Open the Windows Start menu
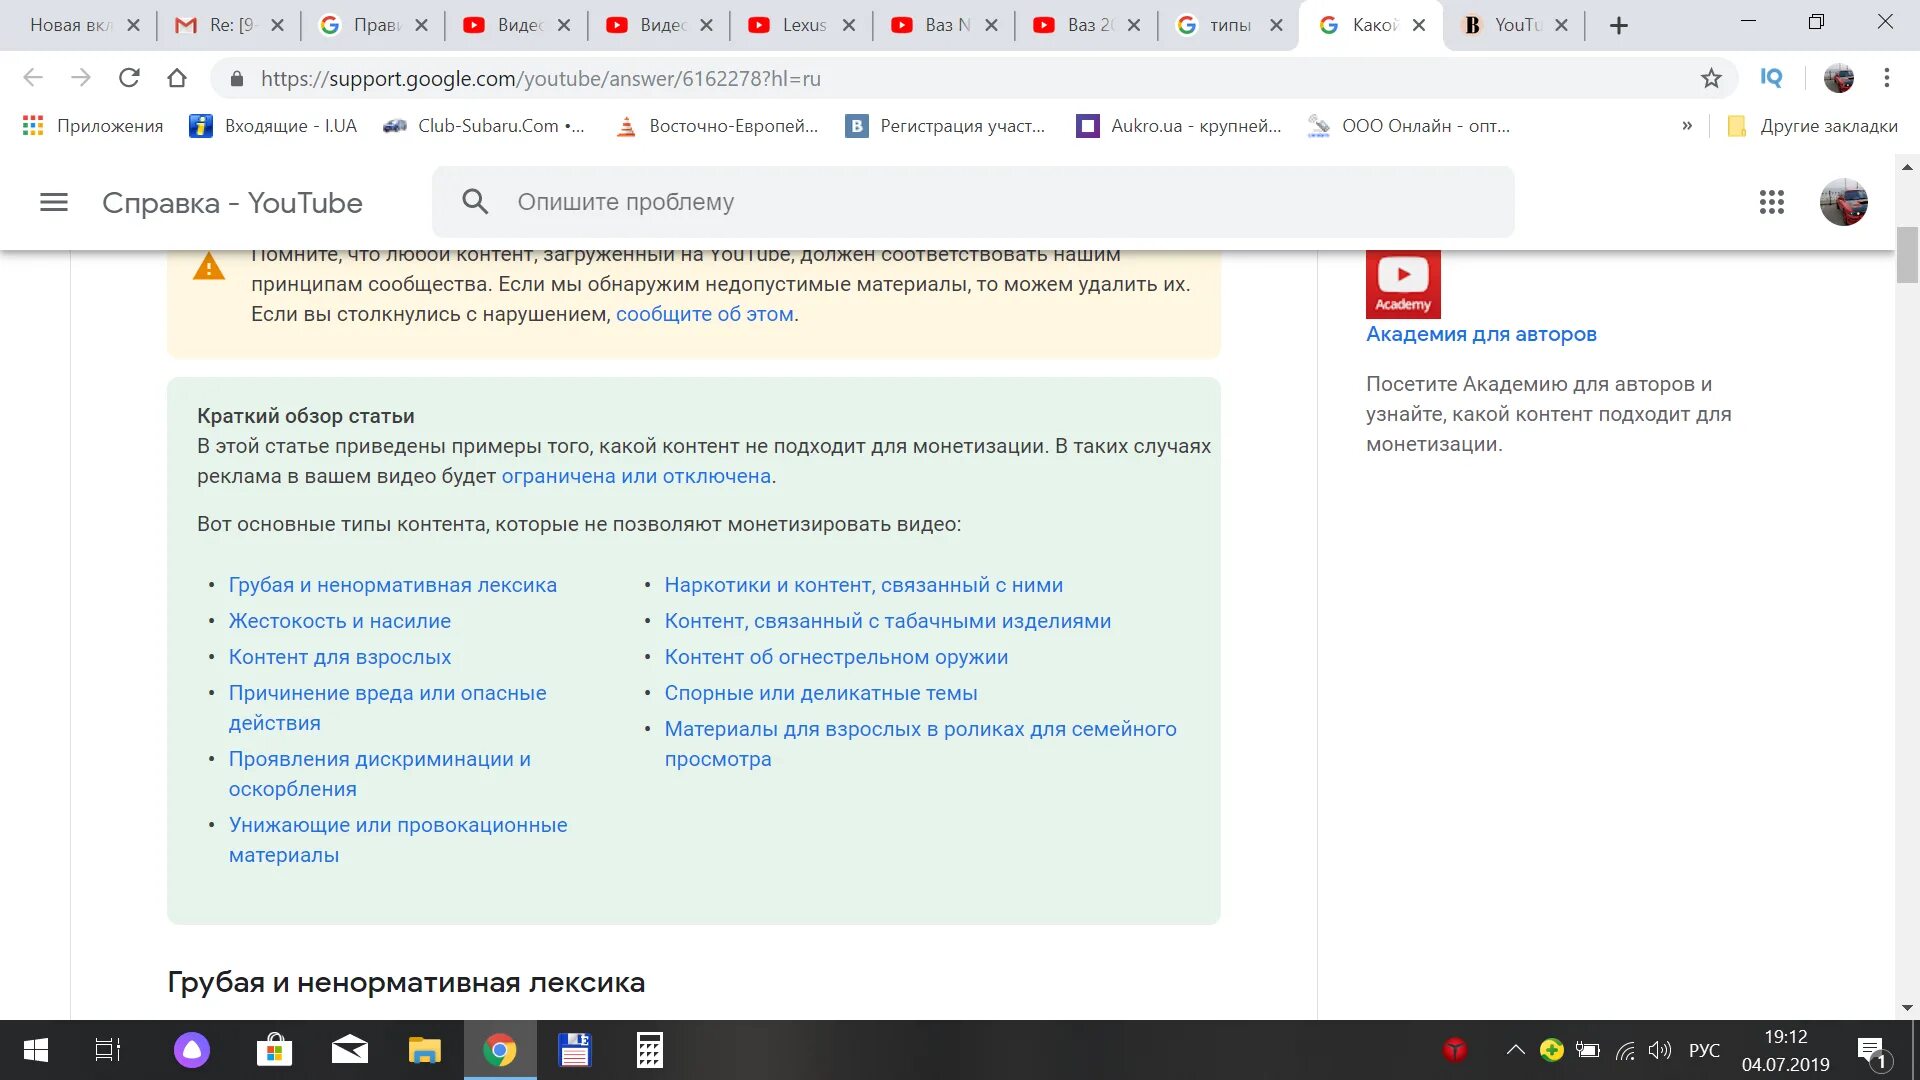Image resolution: width=1920 pixels, height=1080 pixels. pyautogui.click(x=35, y=1050)
